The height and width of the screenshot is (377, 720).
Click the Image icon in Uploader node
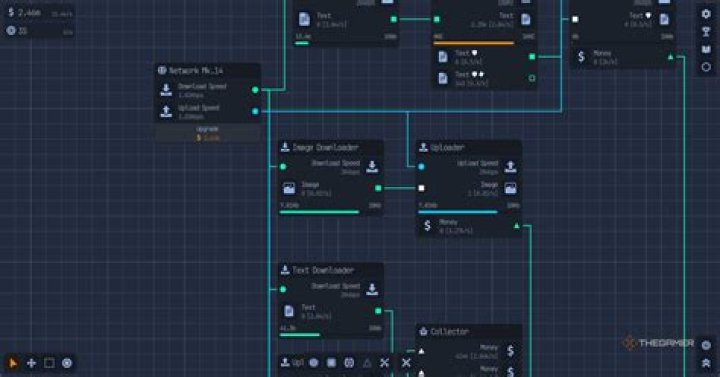[x=511, y=188]
